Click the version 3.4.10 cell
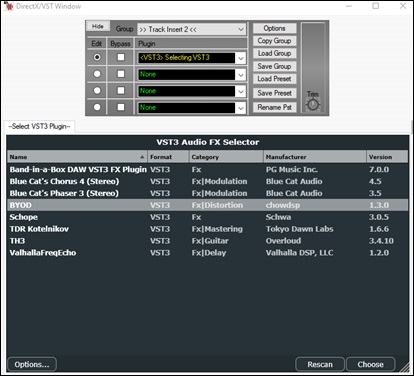The image size is (414, 376). click(x=381, y=241)
